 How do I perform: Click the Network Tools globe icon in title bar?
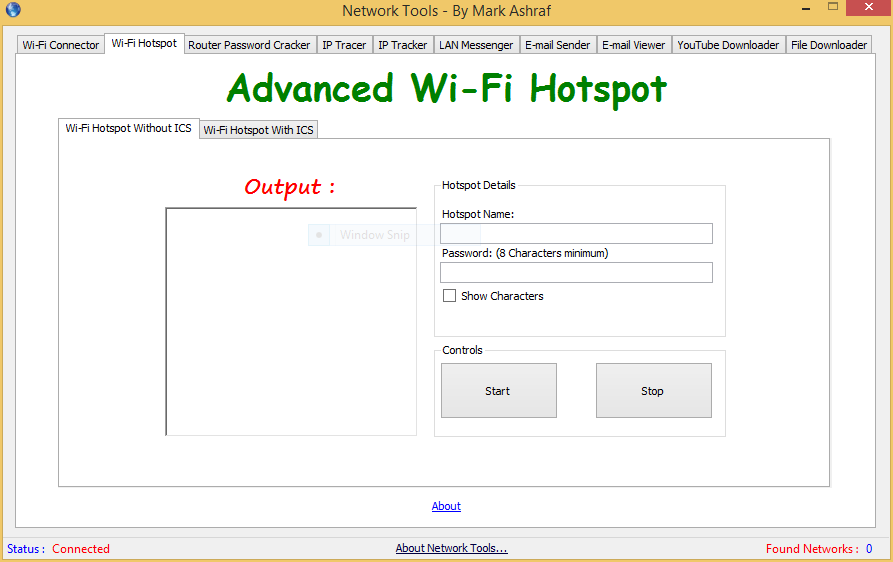click(11, 10)
